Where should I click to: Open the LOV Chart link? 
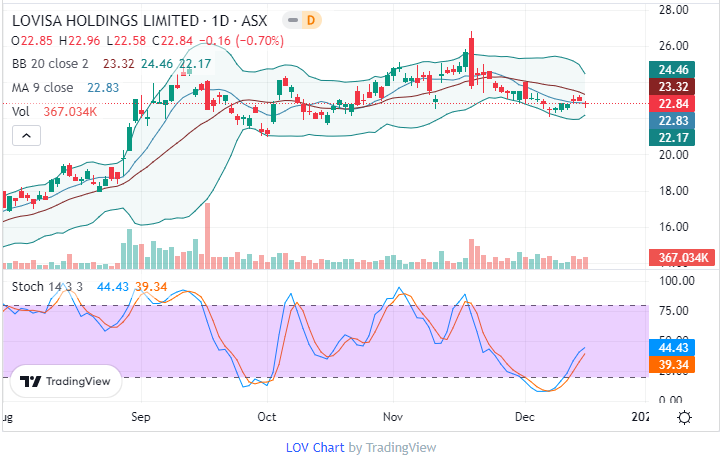coord(315,447)
